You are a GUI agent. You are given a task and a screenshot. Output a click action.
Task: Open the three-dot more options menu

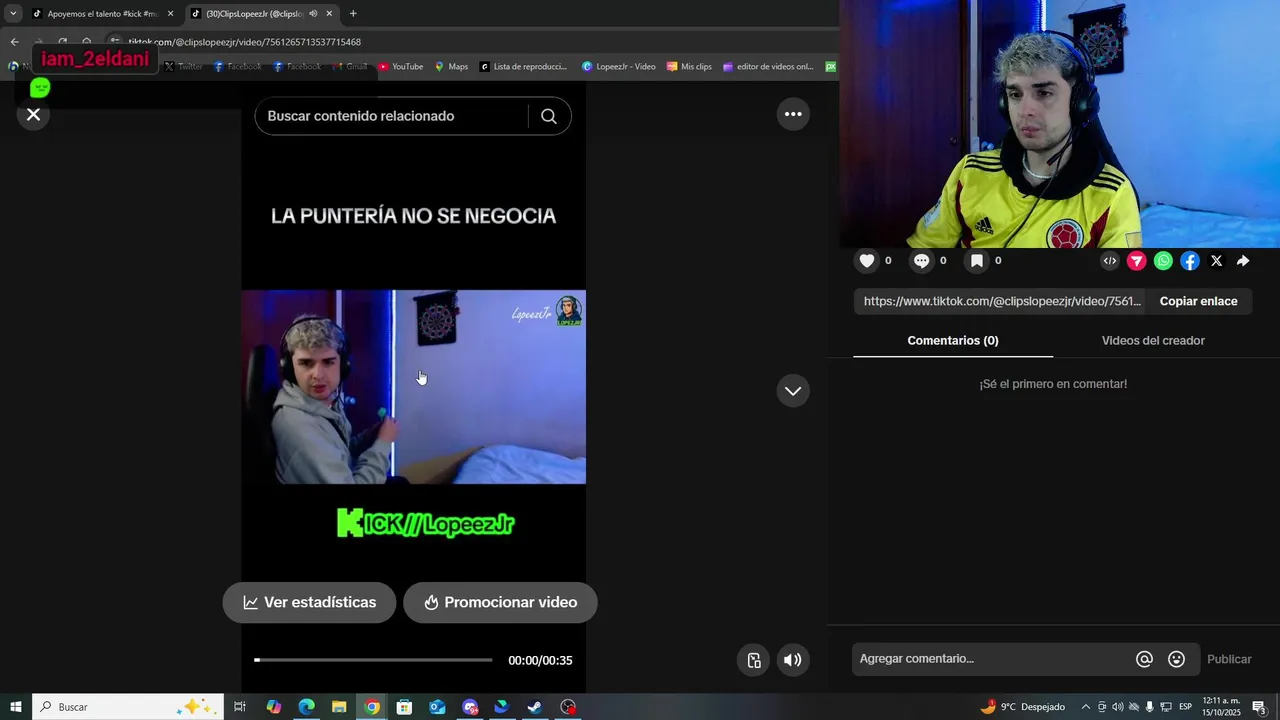click(793, 114)
